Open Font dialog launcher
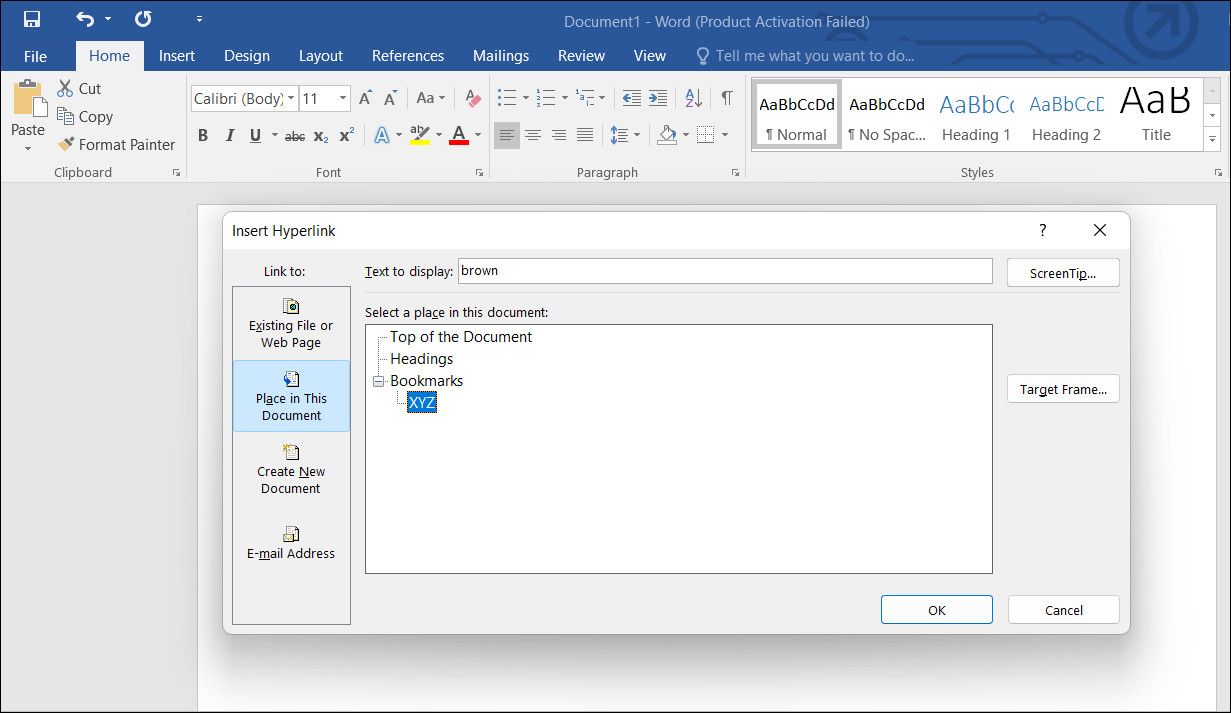 click(478, 173)
